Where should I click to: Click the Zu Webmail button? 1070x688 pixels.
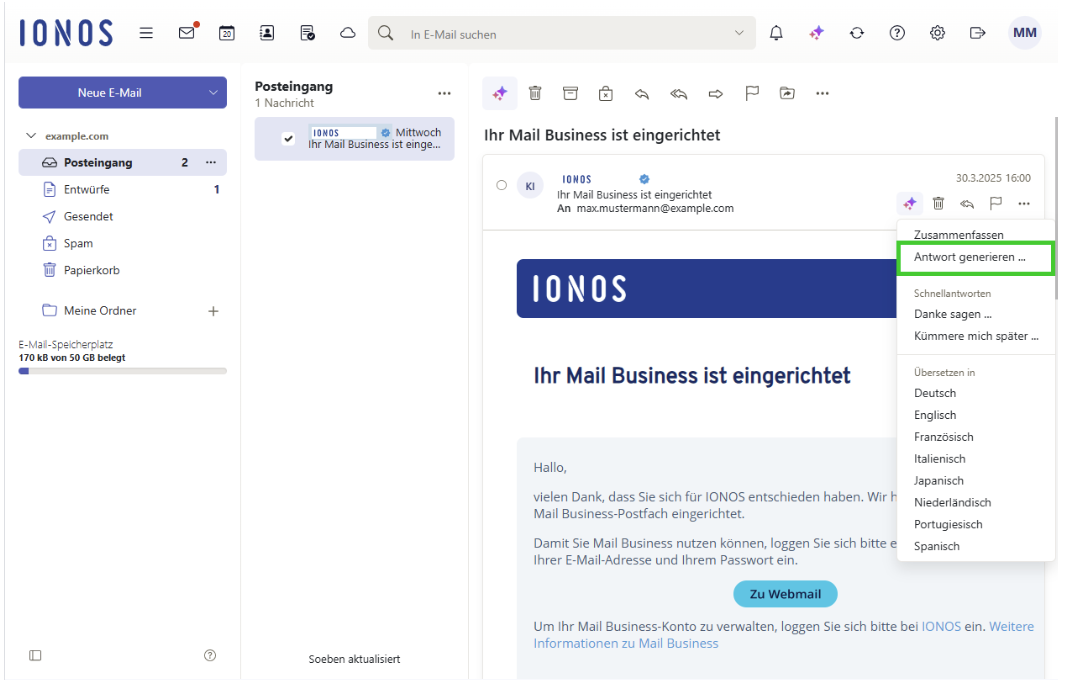pyautogui.click(x=785, y=594)
